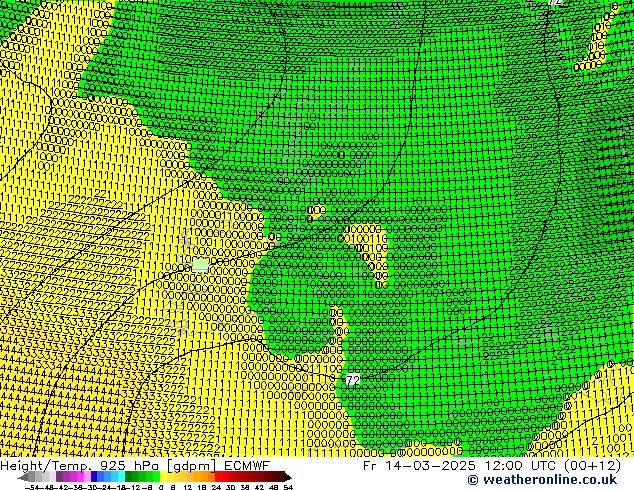Click the '24' legend scale value
Screen dimensions: 634x490
pyautogui.click(x=216, y=488)
